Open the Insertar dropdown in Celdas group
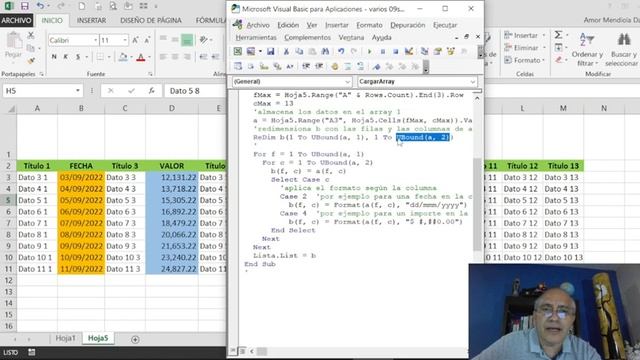 [544, 36]
